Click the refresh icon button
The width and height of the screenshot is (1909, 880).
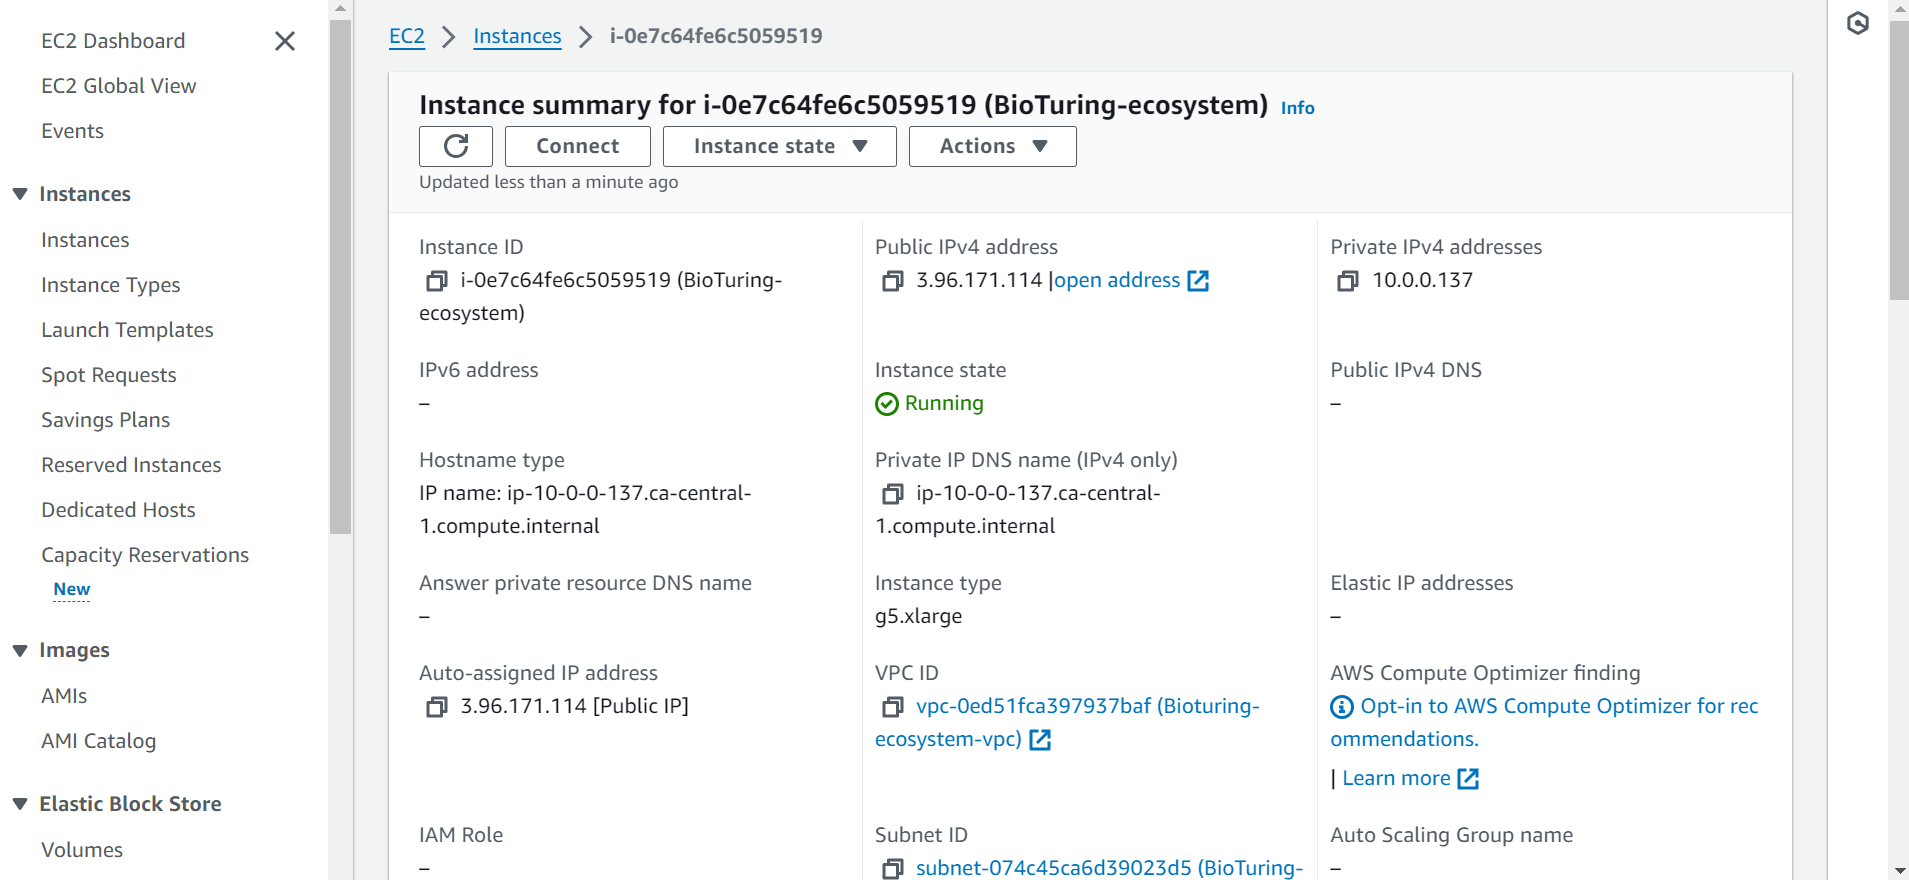click(x=455, y=146)
